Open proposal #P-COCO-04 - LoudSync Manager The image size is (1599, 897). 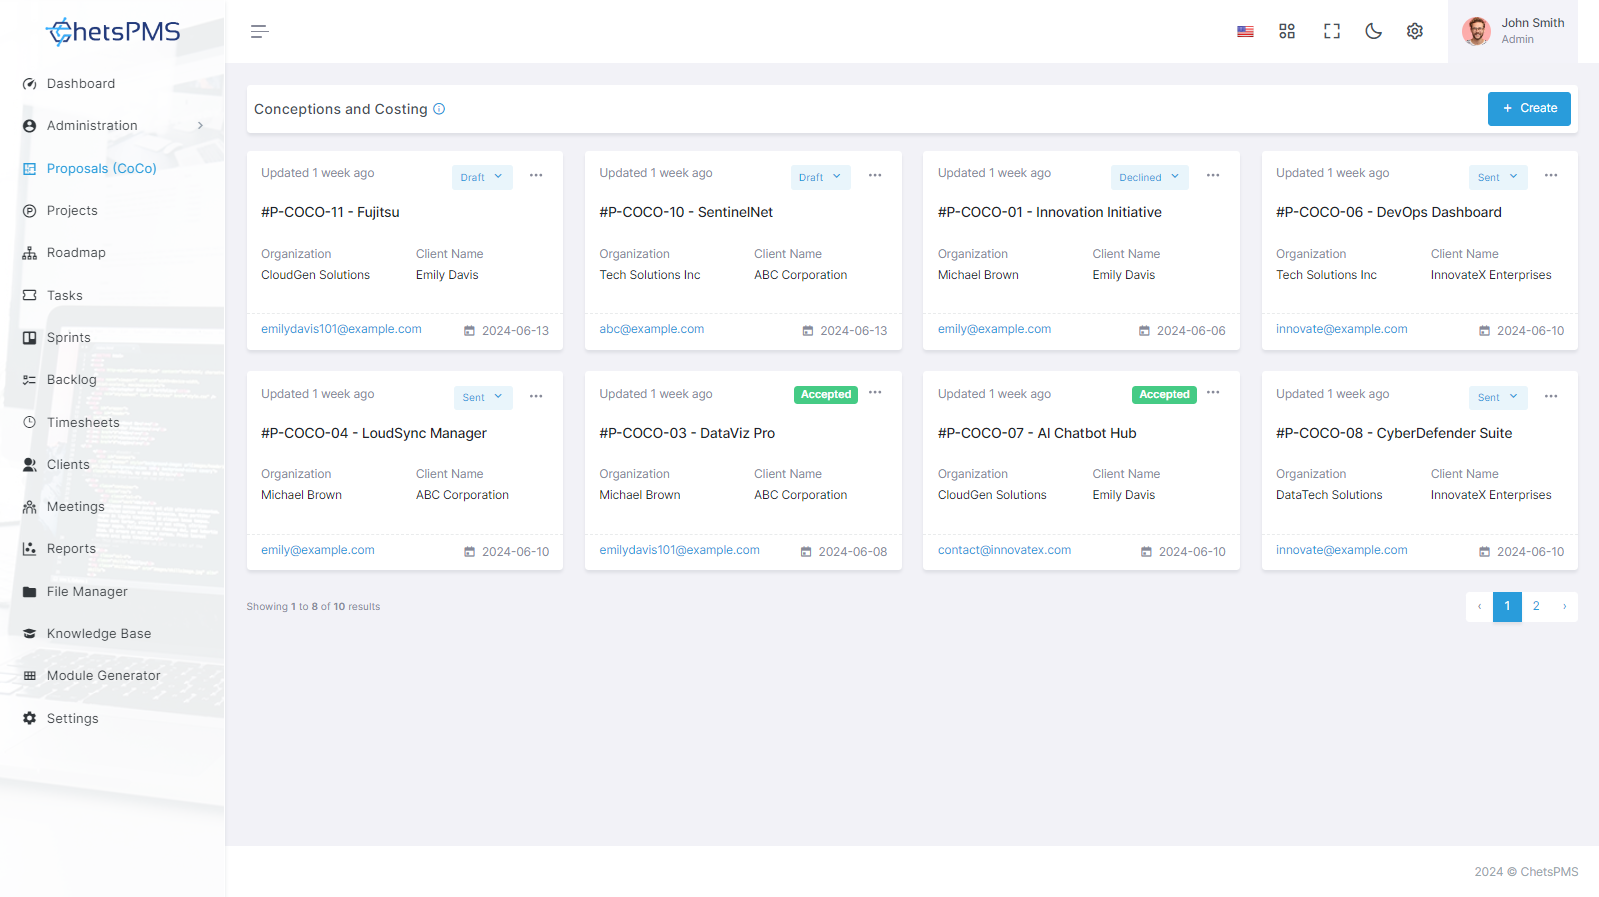pyautogui.click(x=374, y=433)
